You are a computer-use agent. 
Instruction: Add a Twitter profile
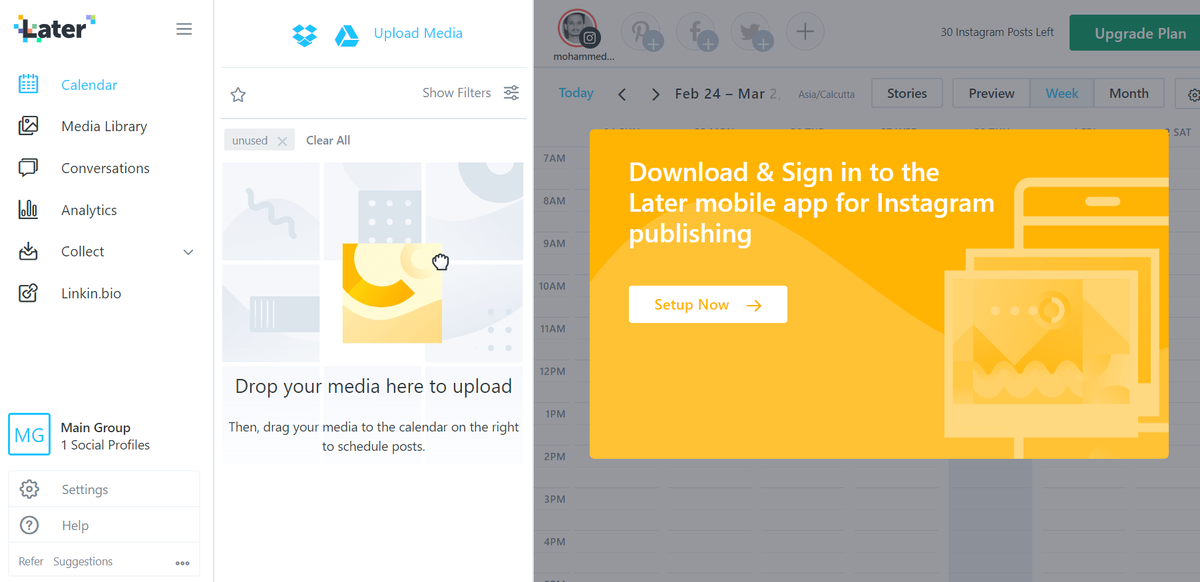(751, 32)
